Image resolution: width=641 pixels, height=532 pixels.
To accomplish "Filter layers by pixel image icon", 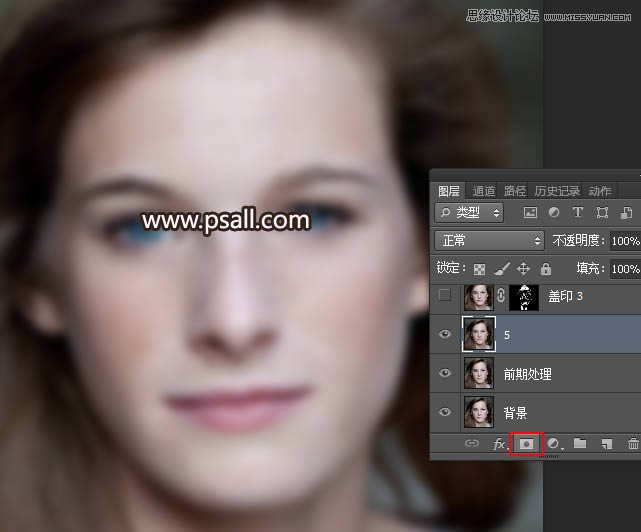I will click(530, 212).
